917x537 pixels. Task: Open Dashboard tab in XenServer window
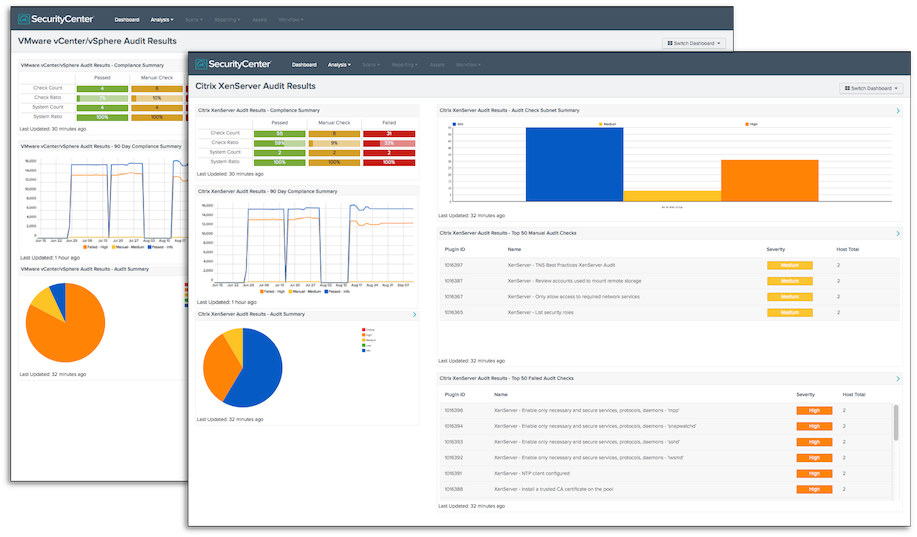(x=304, y=65)
